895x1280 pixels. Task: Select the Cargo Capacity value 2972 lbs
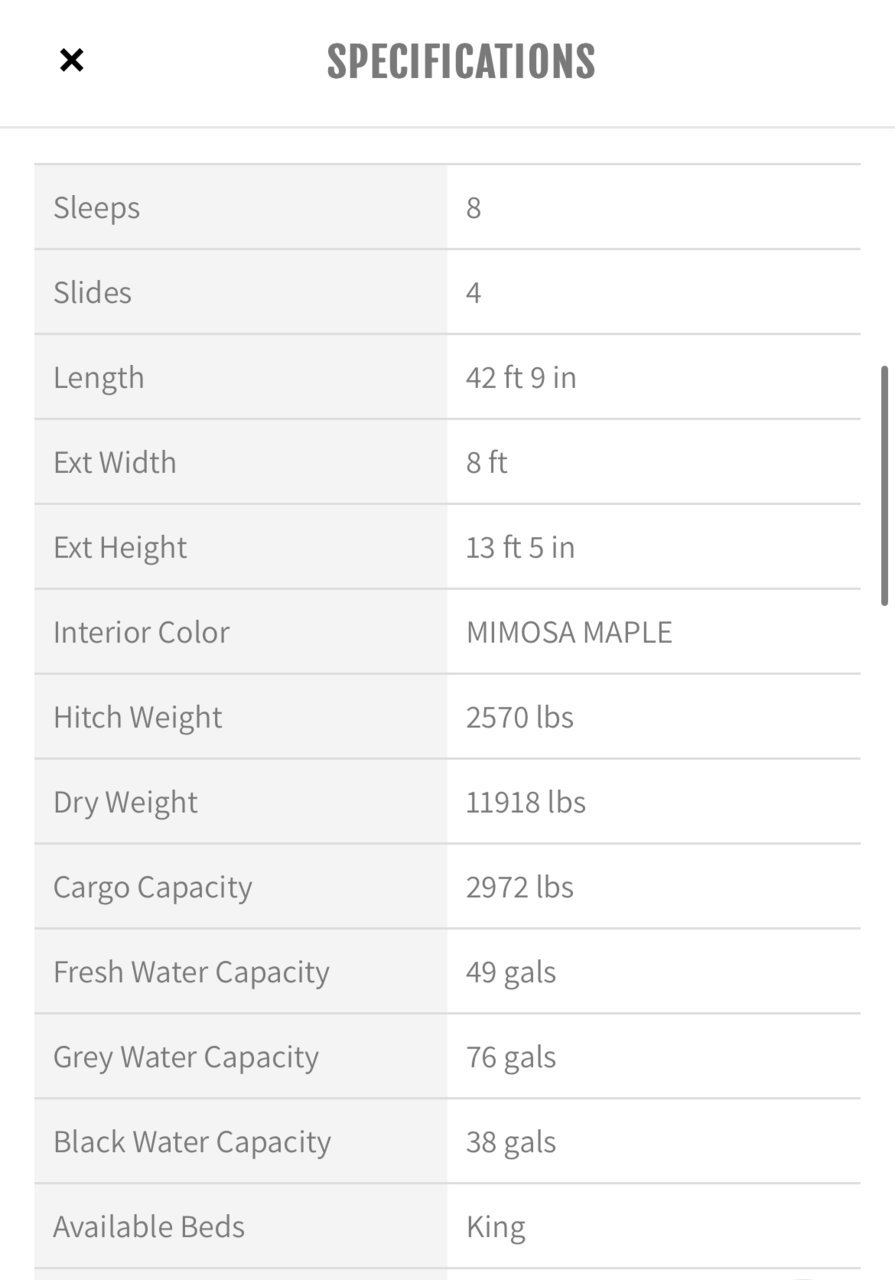pyautogui.click(x=520, y=888)
